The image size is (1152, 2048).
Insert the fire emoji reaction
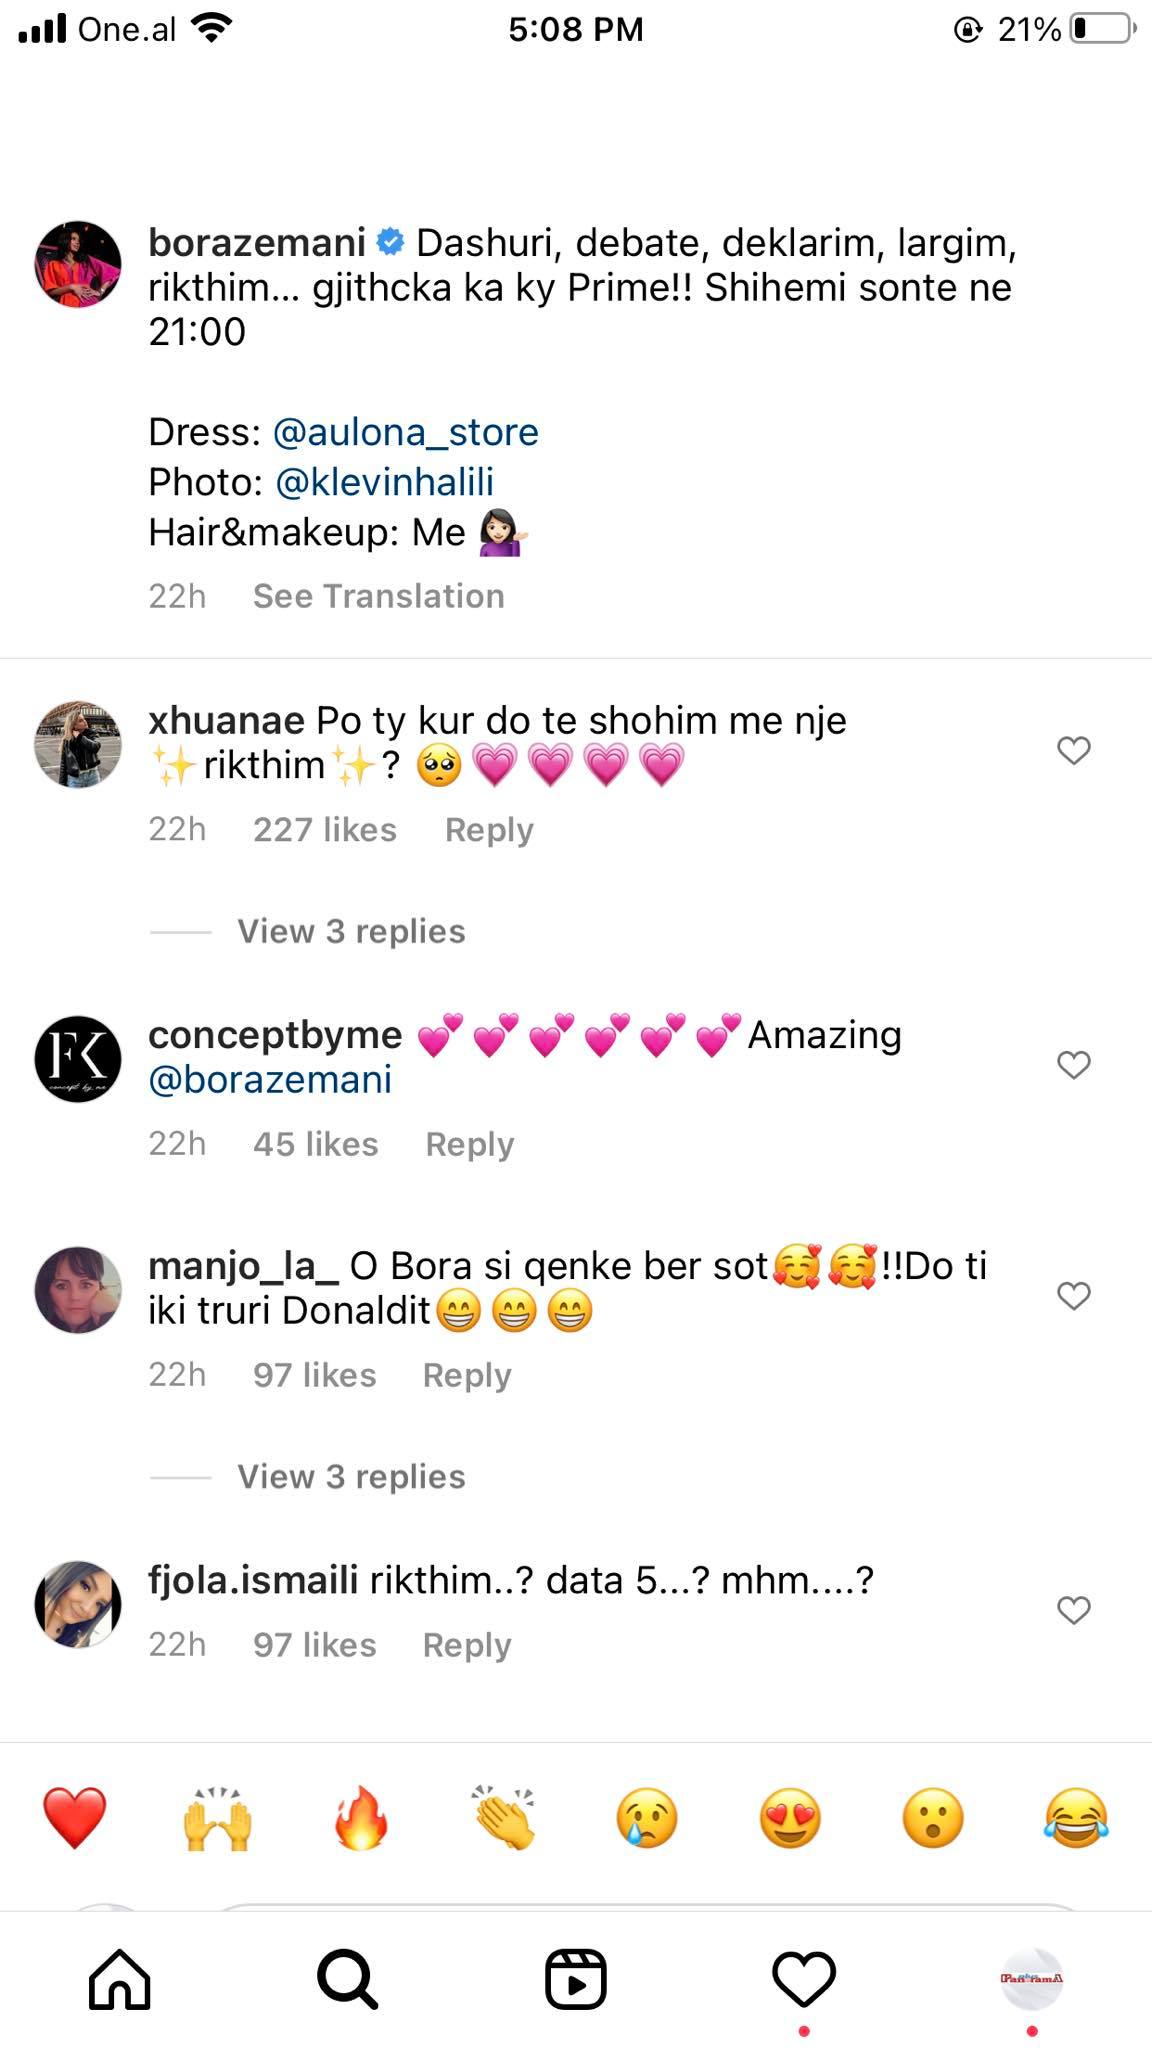(x=361, y=1817)
